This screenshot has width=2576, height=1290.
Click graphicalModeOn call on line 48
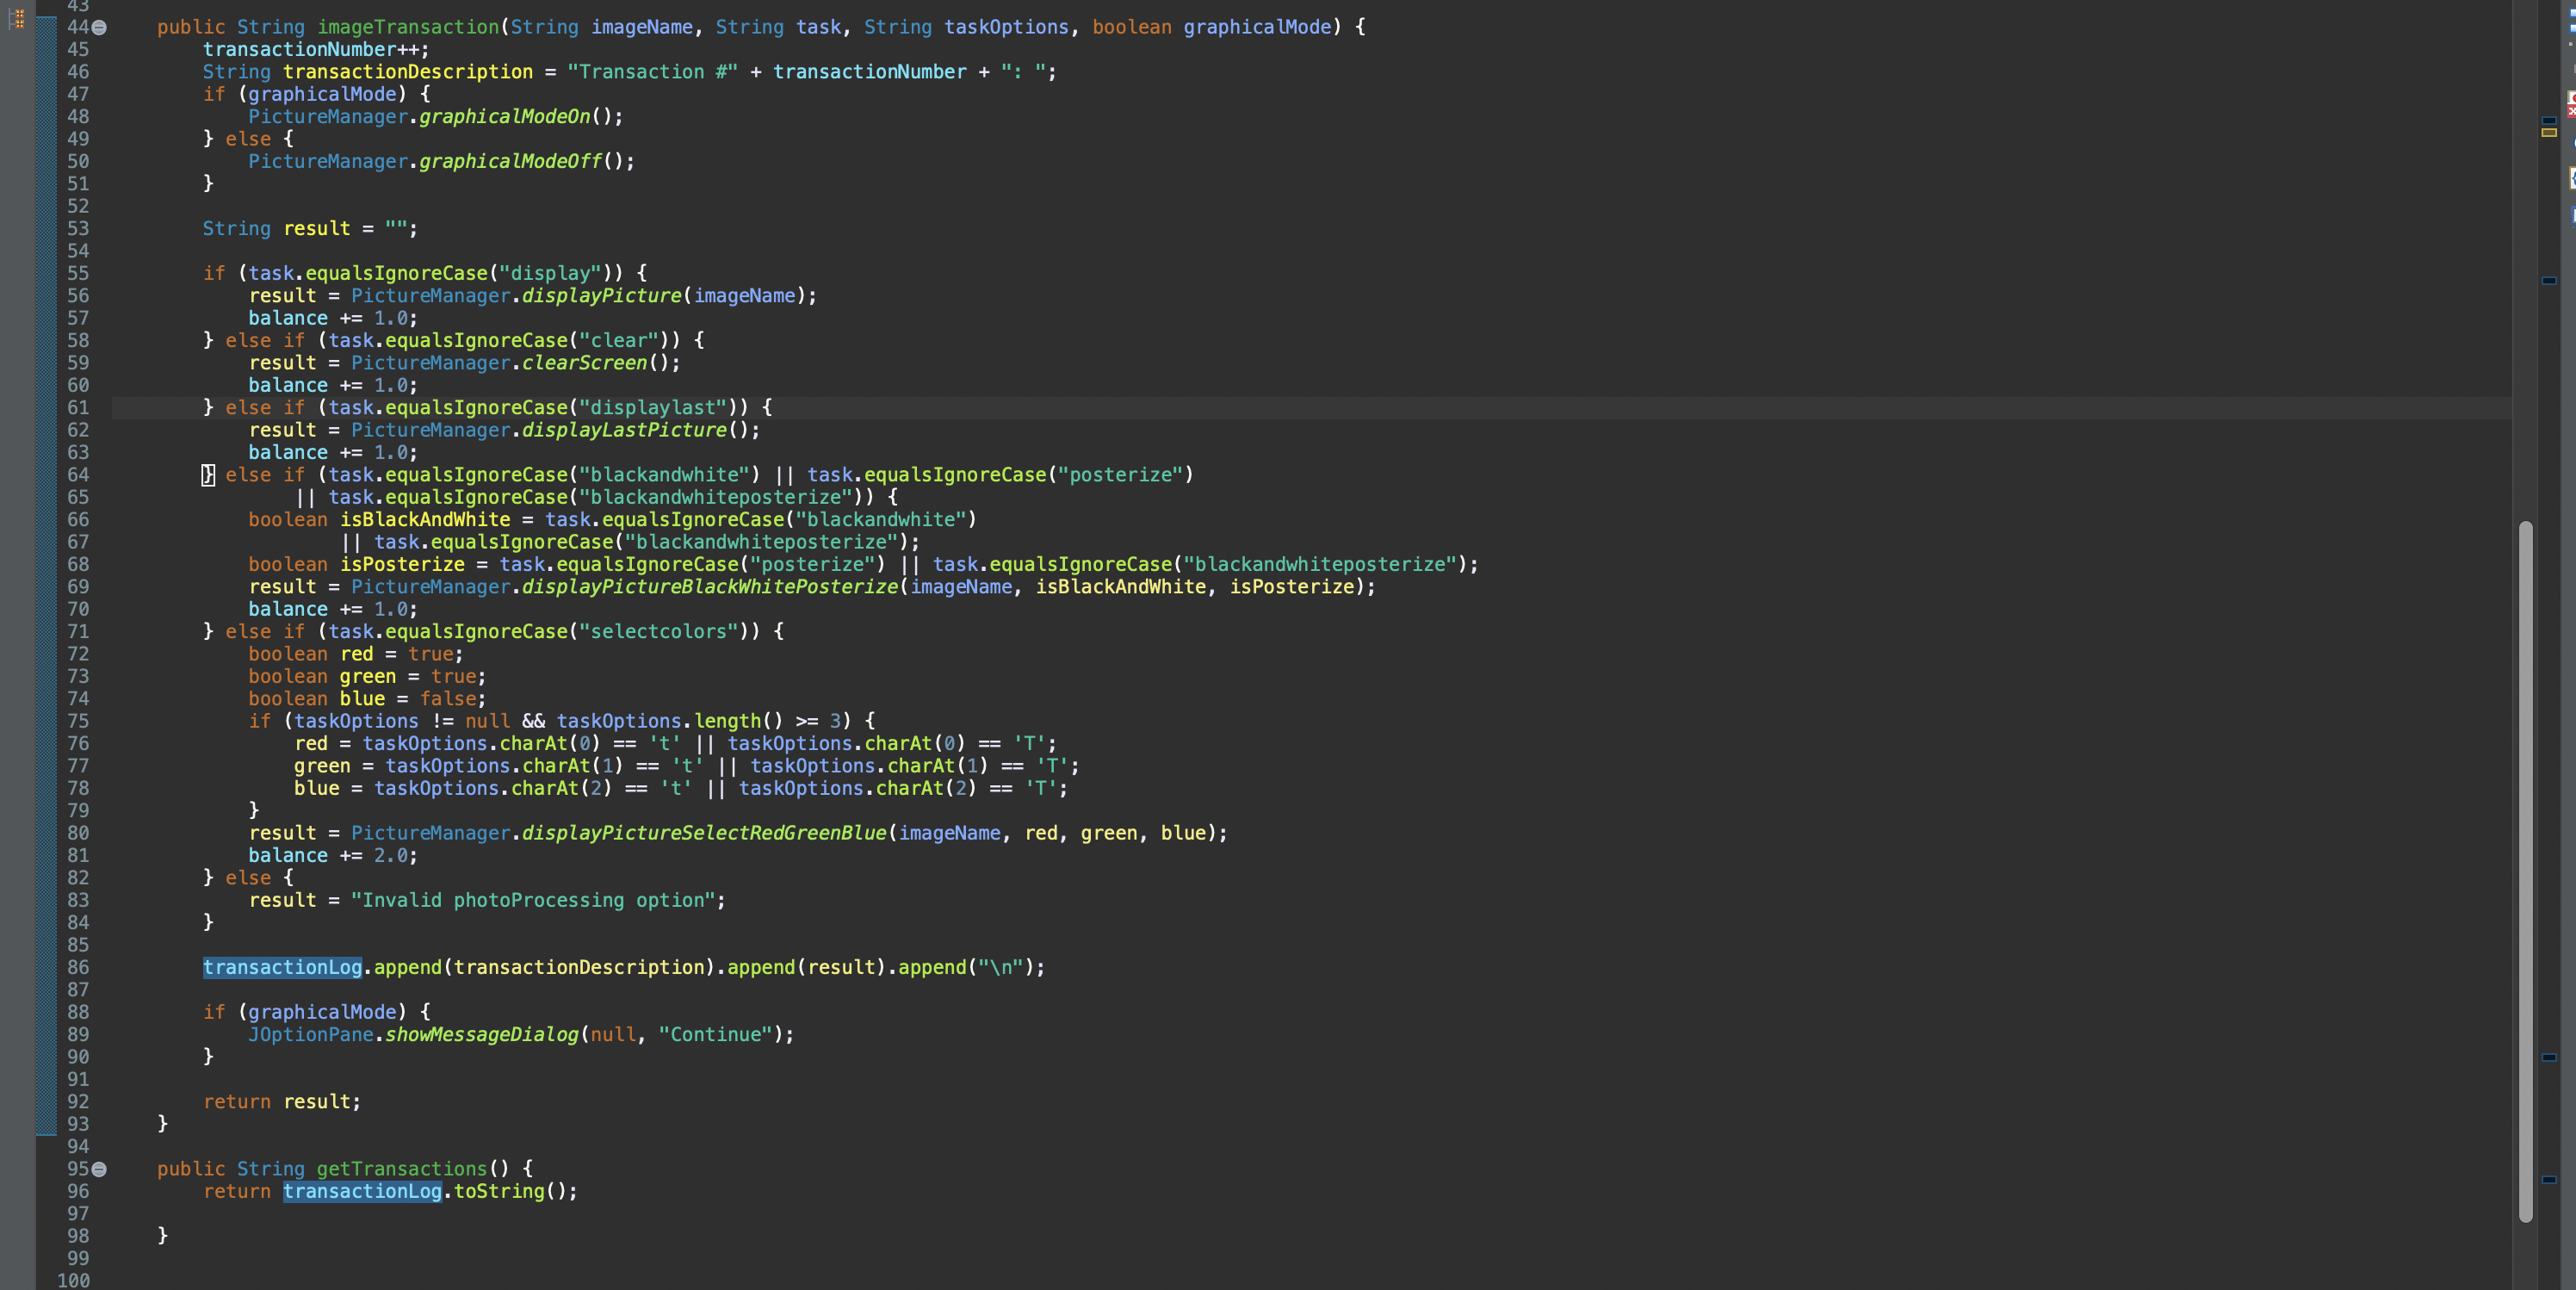[x=505, y=117]
